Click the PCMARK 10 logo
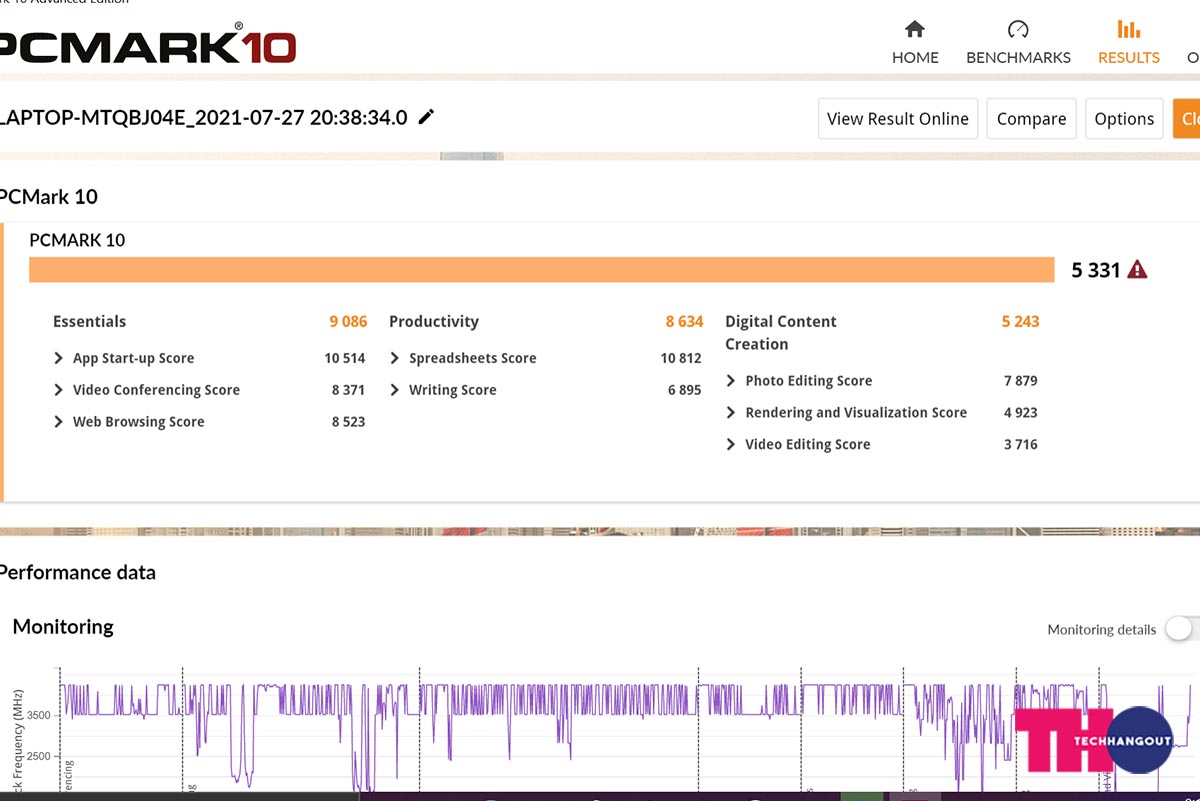 point(147,46)
